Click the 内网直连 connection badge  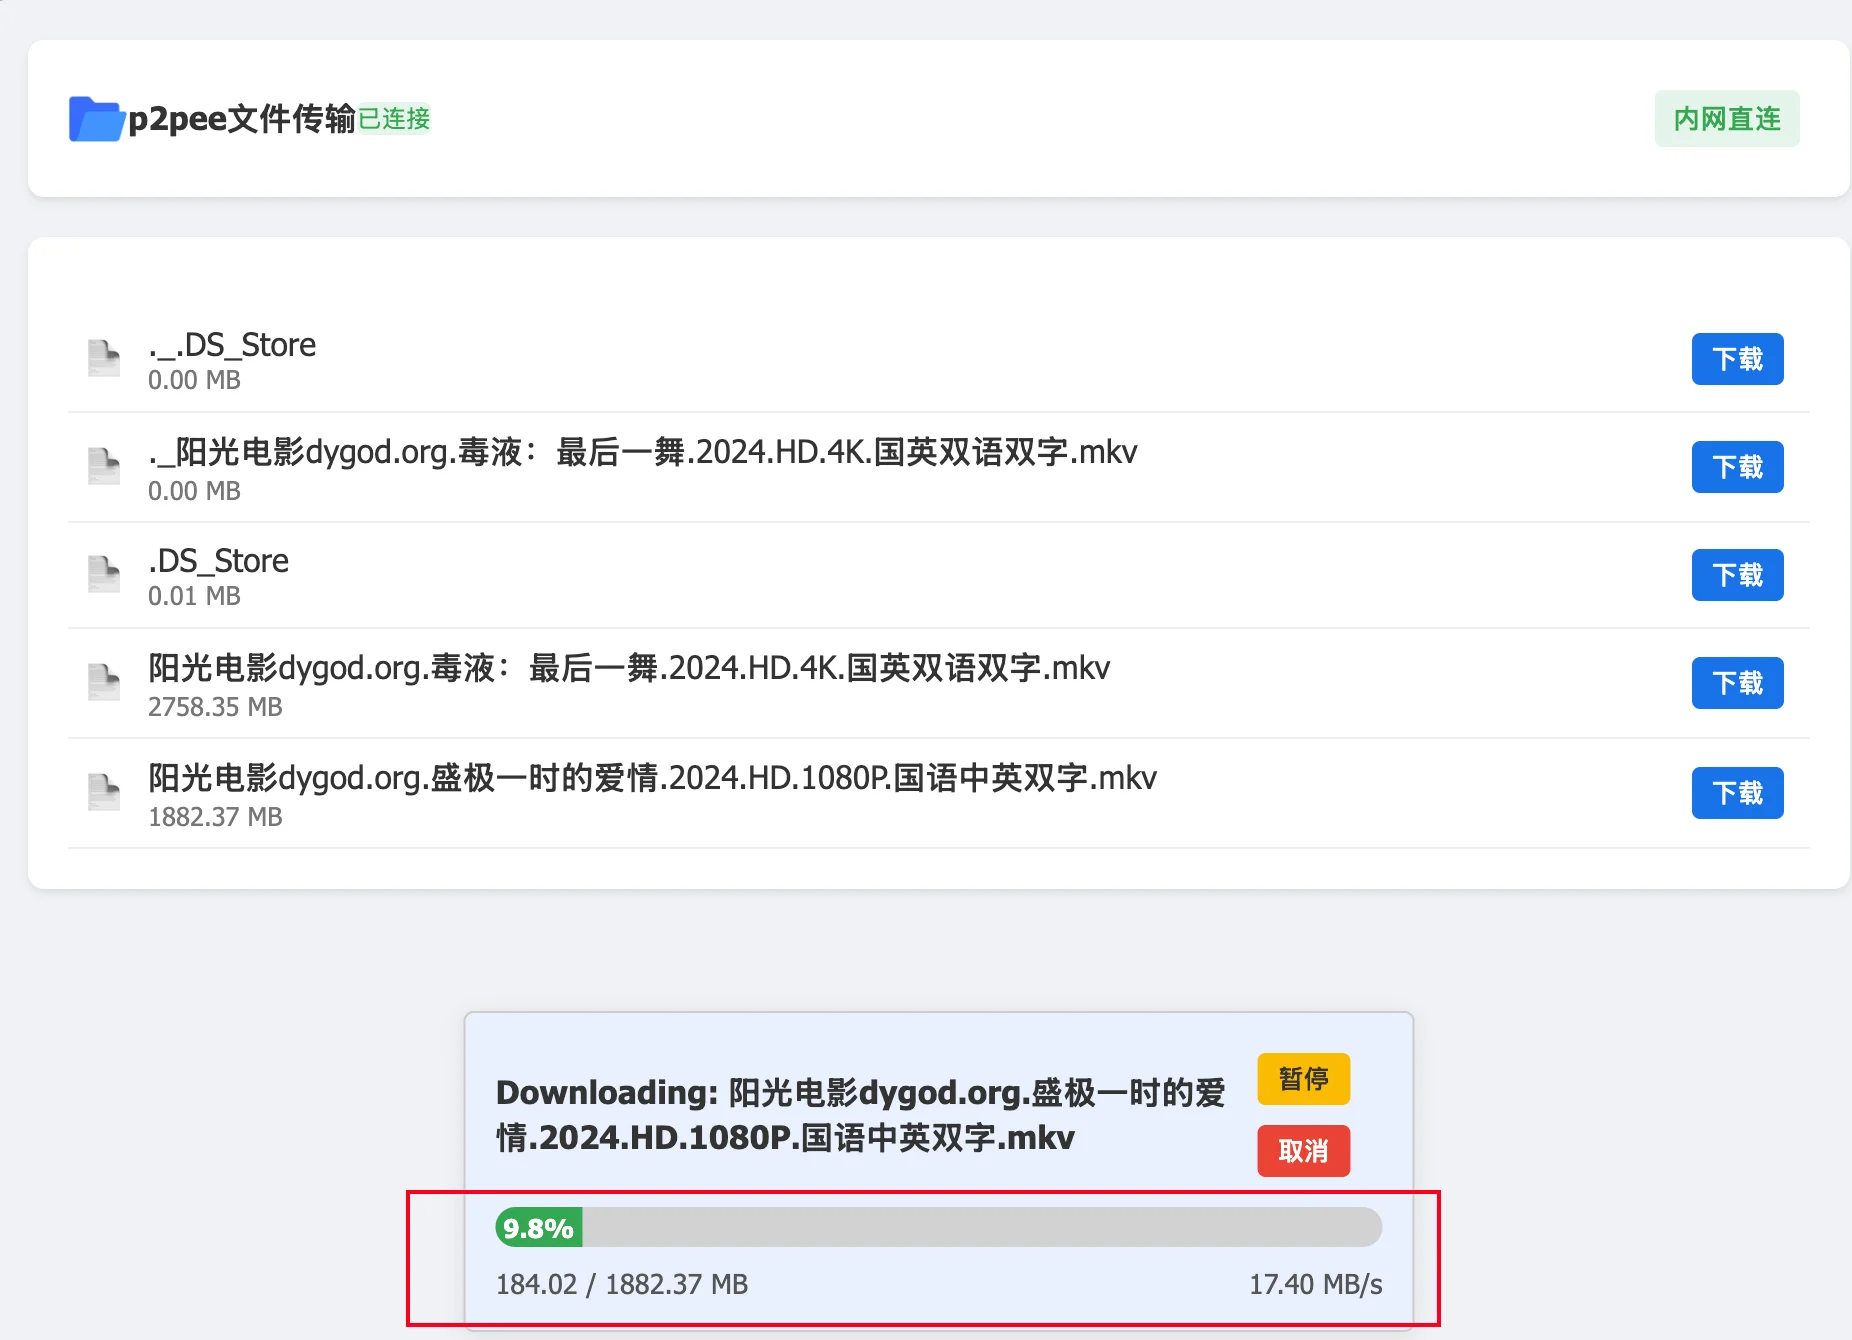tap(1727, 119)
